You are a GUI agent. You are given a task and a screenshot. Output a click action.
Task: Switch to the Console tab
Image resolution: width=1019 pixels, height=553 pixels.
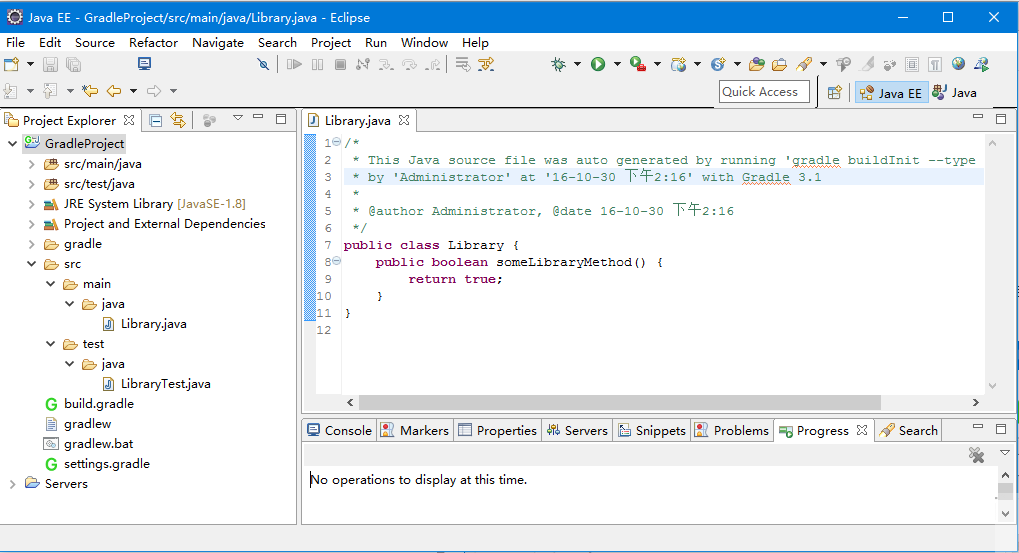(339, 430)
